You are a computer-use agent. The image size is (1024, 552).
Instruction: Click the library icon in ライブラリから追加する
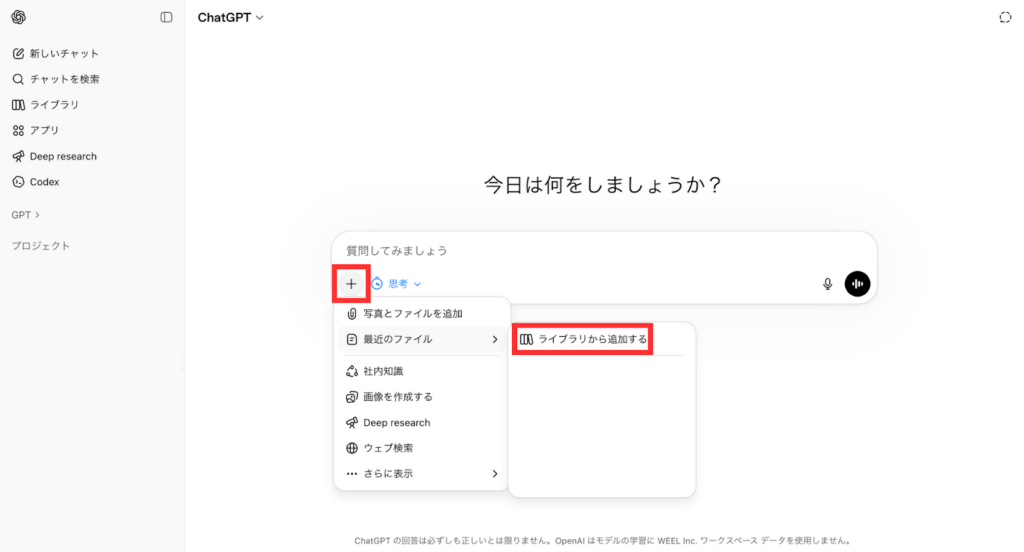(x=526, y=339)
